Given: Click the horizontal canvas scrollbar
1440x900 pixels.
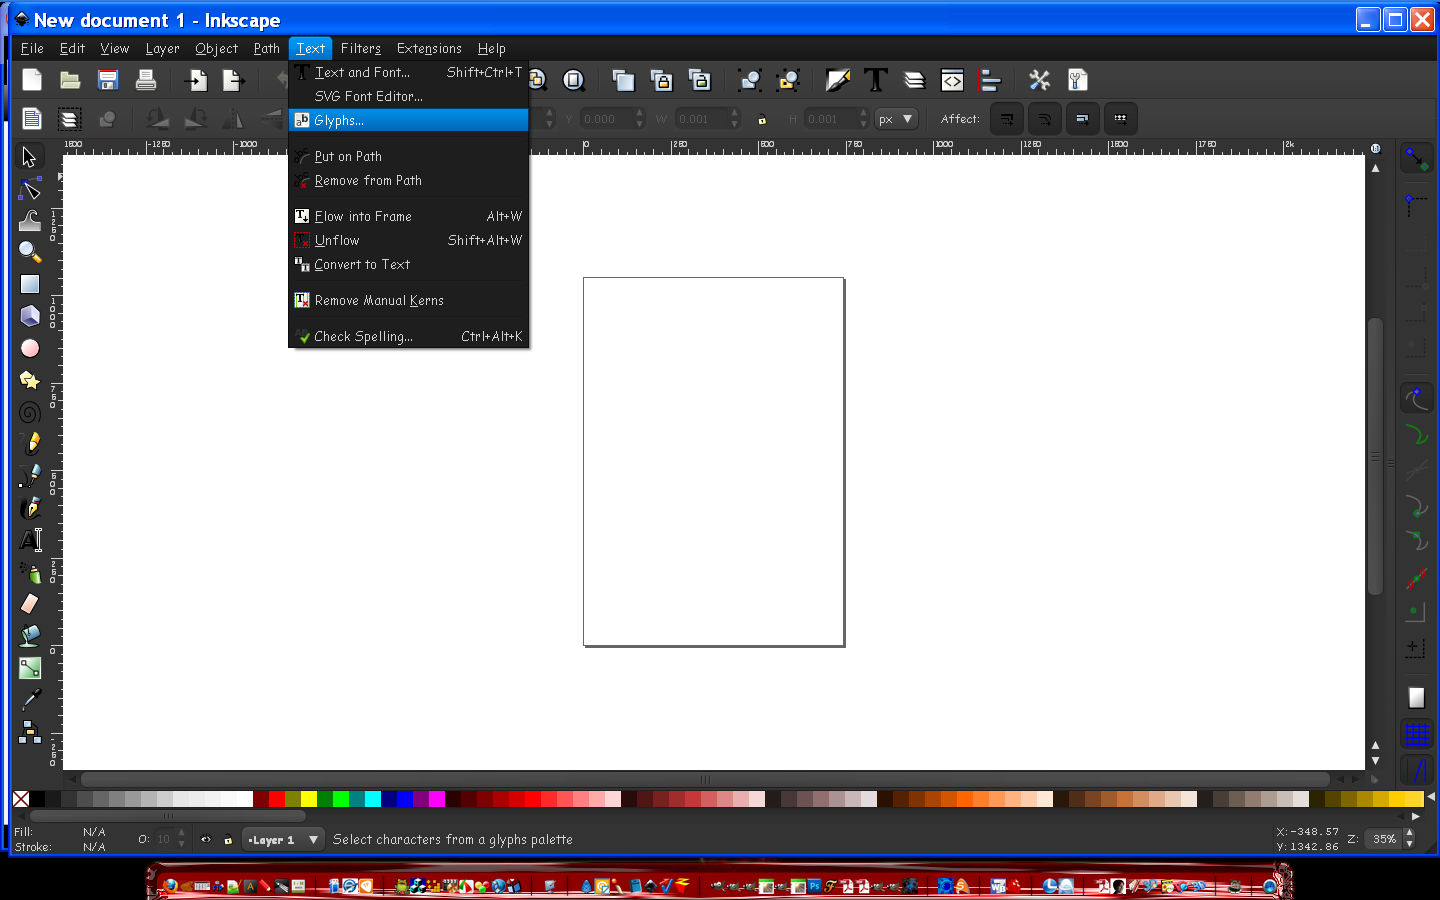Looking at the screenshot, I should 705,779.
